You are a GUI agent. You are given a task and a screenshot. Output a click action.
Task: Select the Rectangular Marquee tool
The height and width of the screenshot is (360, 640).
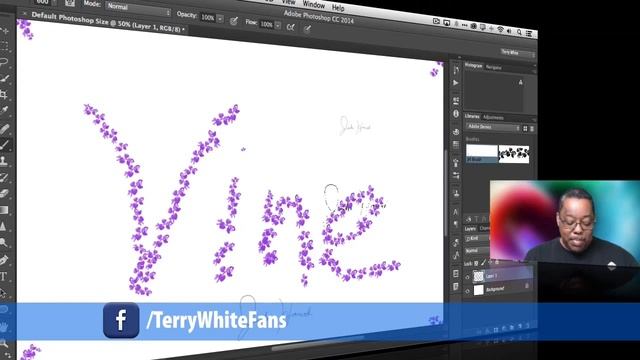pyautogui.click(x=4, y=46)
